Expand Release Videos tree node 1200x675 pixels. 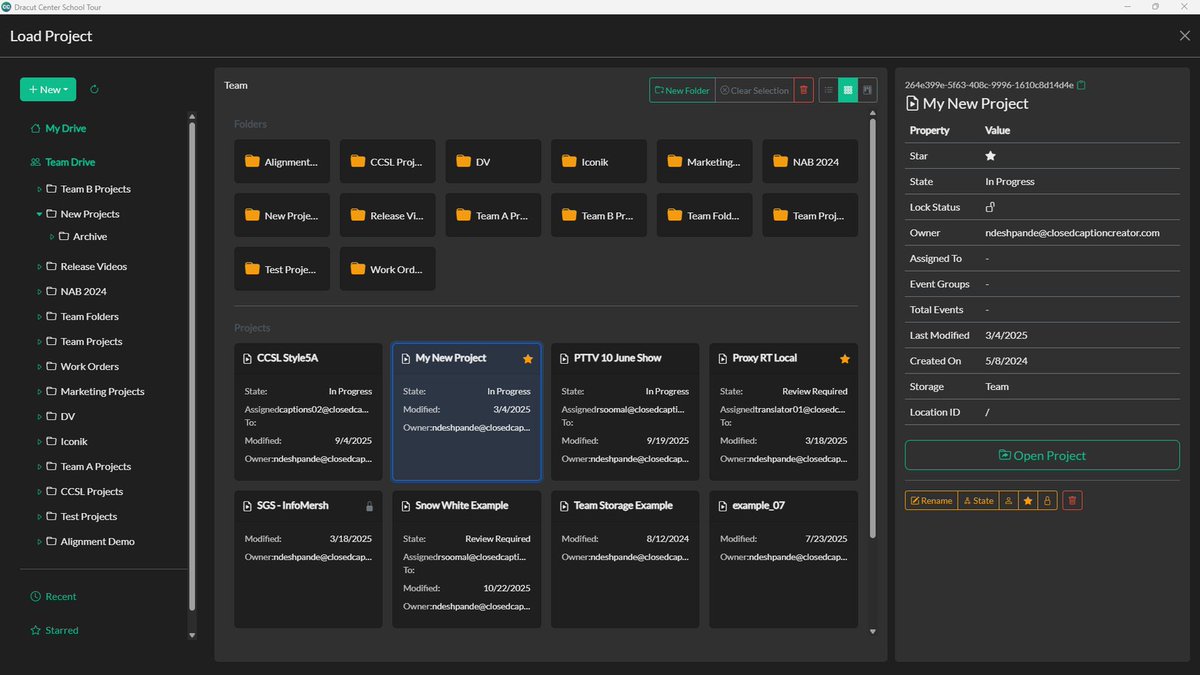[39, 267]
